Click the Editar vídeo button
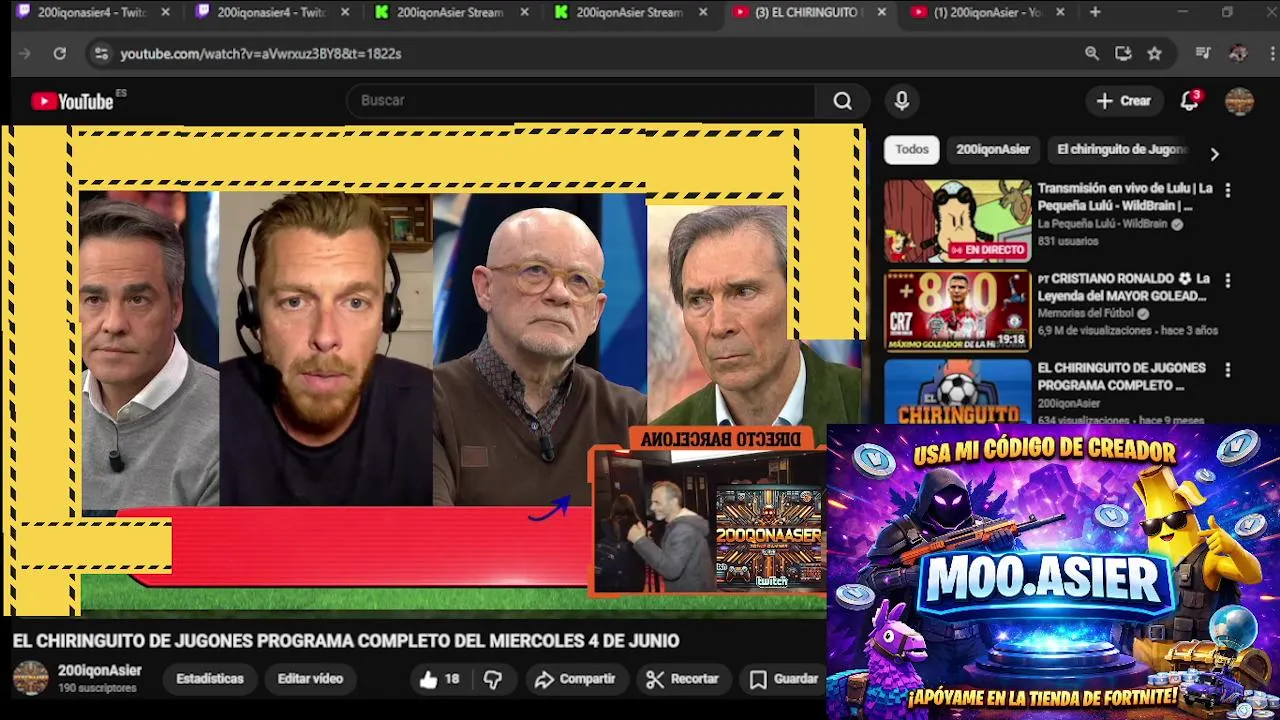 click(310, 678)
